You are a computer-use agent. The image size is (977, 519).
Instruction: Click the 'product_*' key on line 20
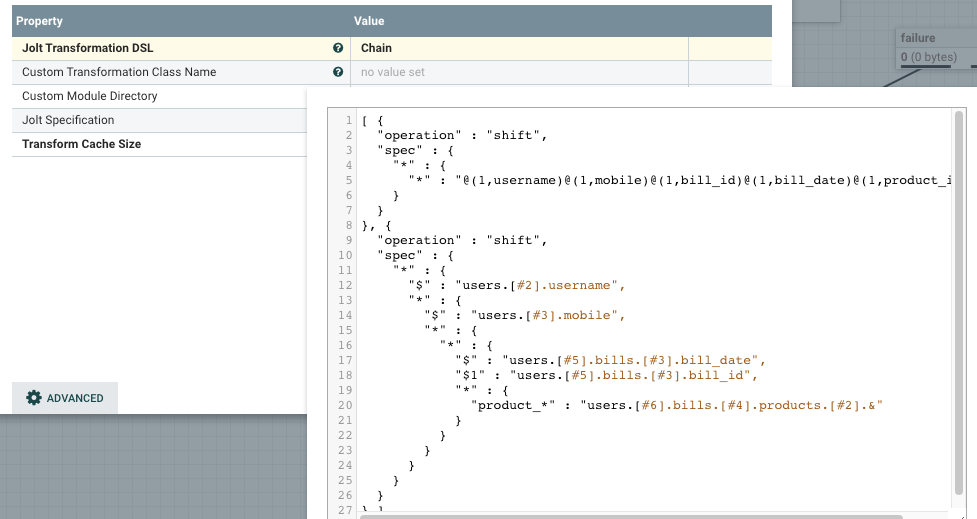click(513, 405)
